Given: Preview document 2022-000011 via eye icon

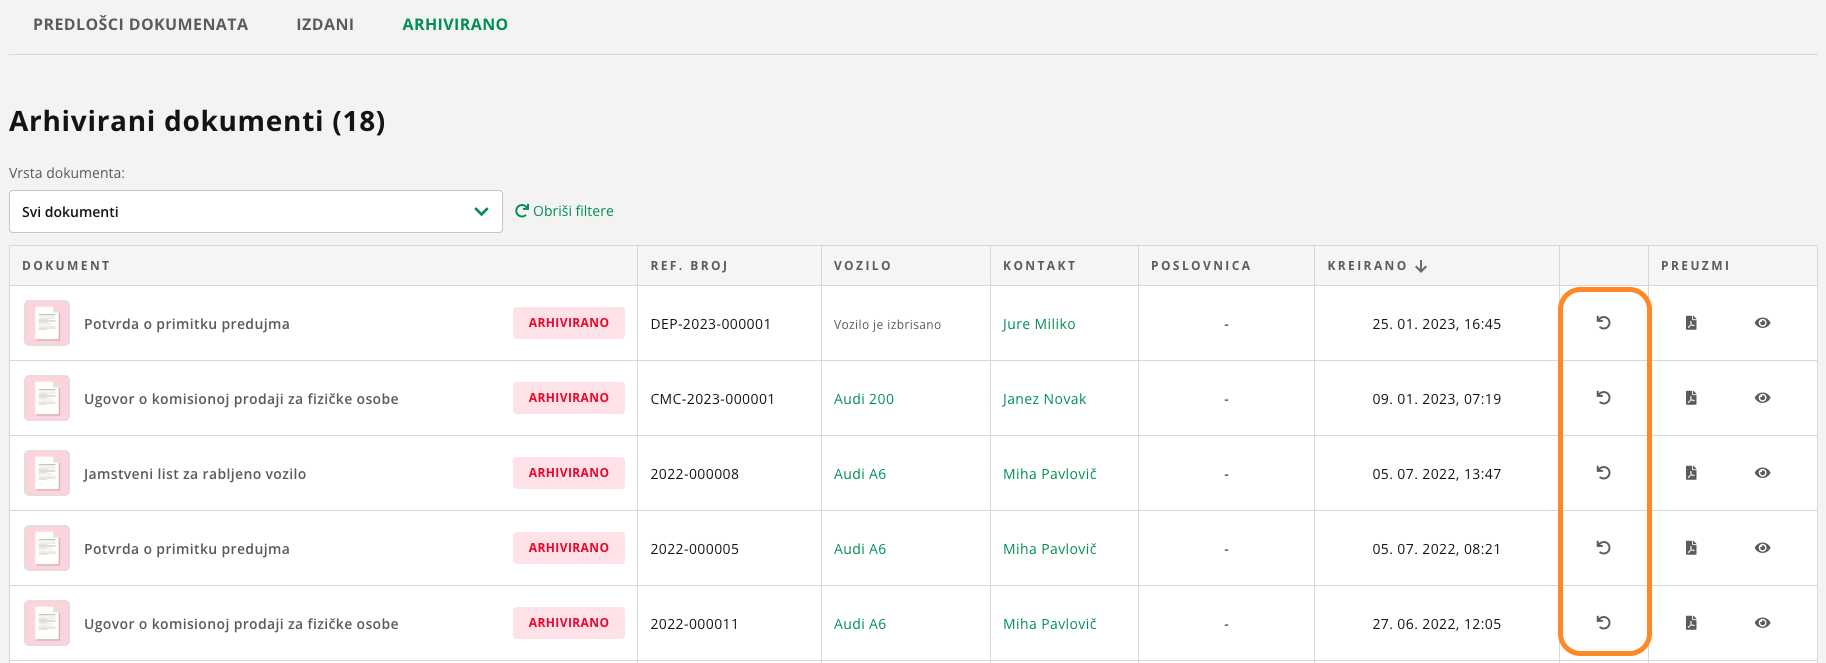Looking at the screenshot, I should (1762, 623).
